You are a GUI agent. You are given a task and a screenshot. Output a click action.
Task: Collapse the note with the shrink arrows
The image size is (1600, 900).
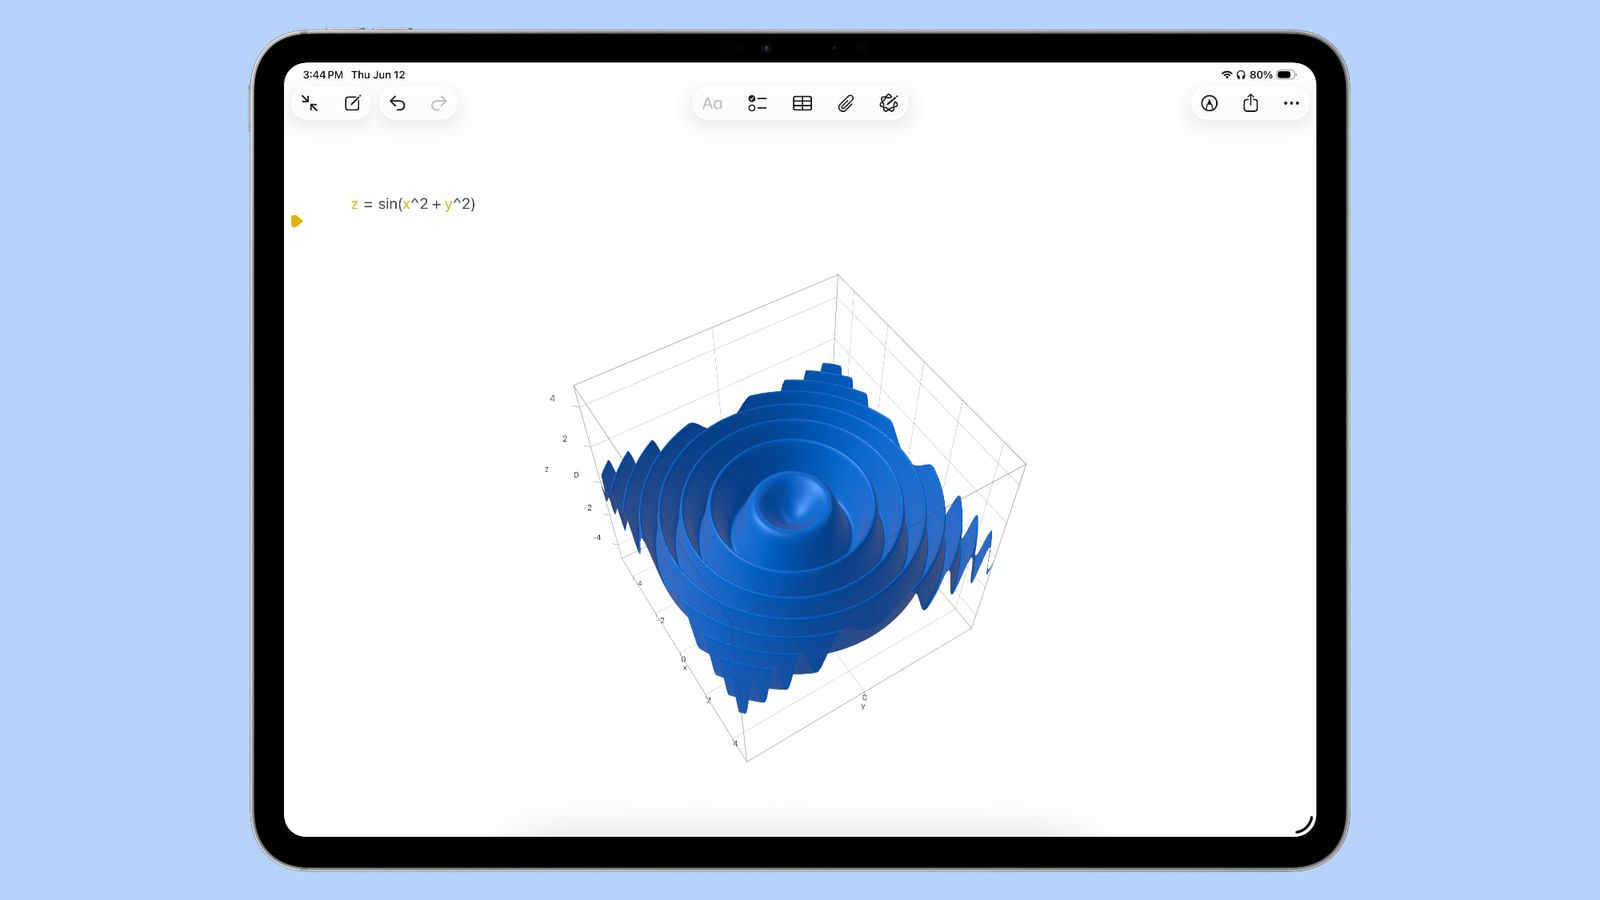tap(312, 102)
